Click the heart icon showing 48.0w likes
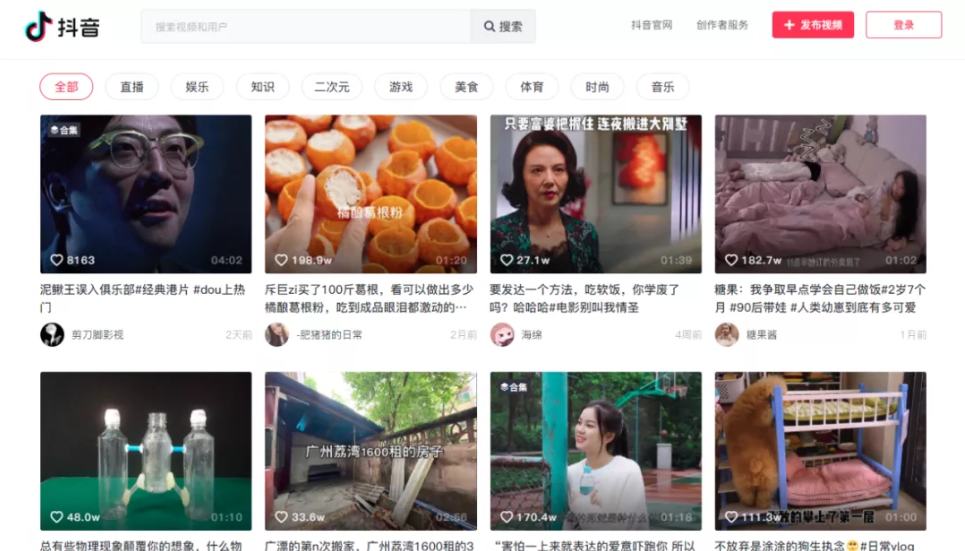This screenshot has width=965, height=551. pos(57,517)
